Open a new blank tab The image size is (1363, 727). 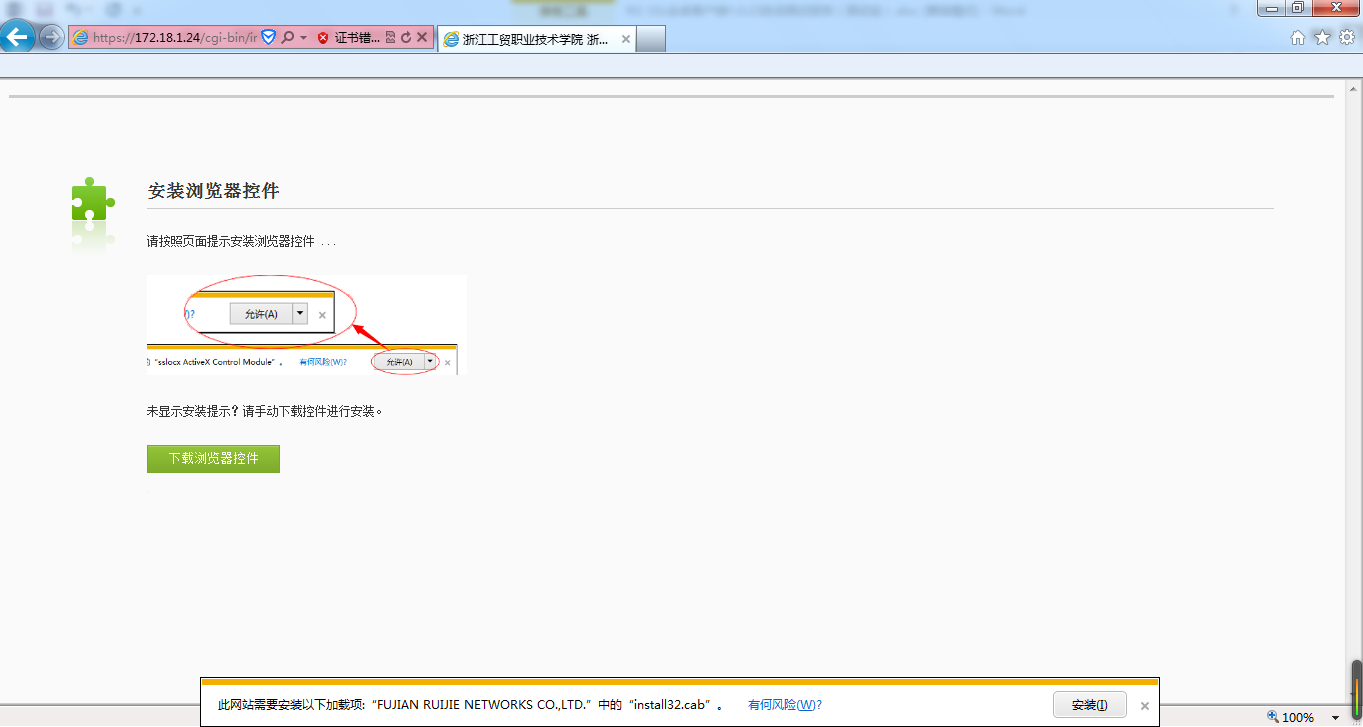651,39
